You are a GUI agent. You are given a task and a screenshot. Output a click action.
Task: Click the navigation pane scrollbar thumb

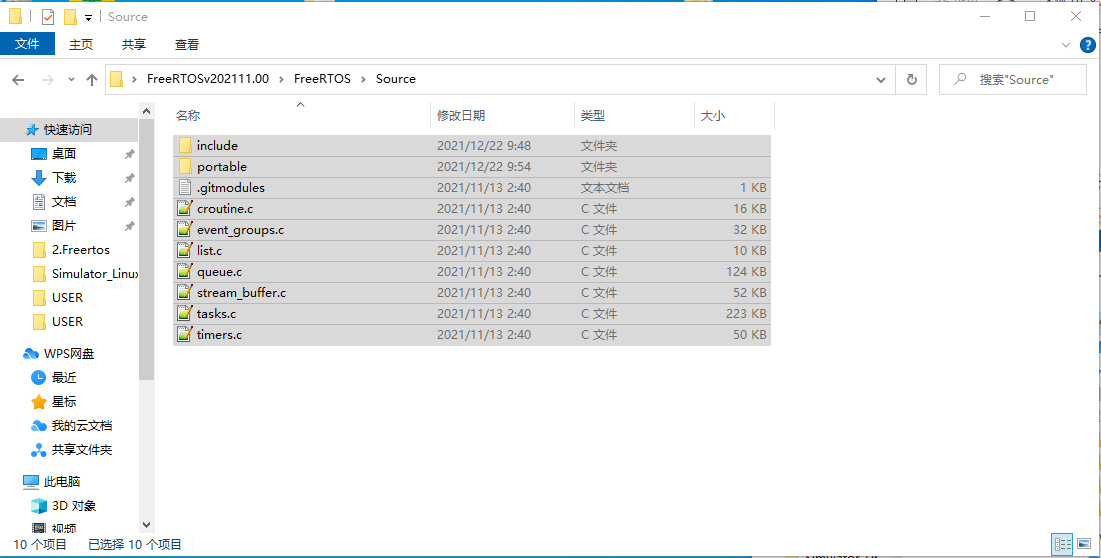pyautogui.click(x=146, y=249)
